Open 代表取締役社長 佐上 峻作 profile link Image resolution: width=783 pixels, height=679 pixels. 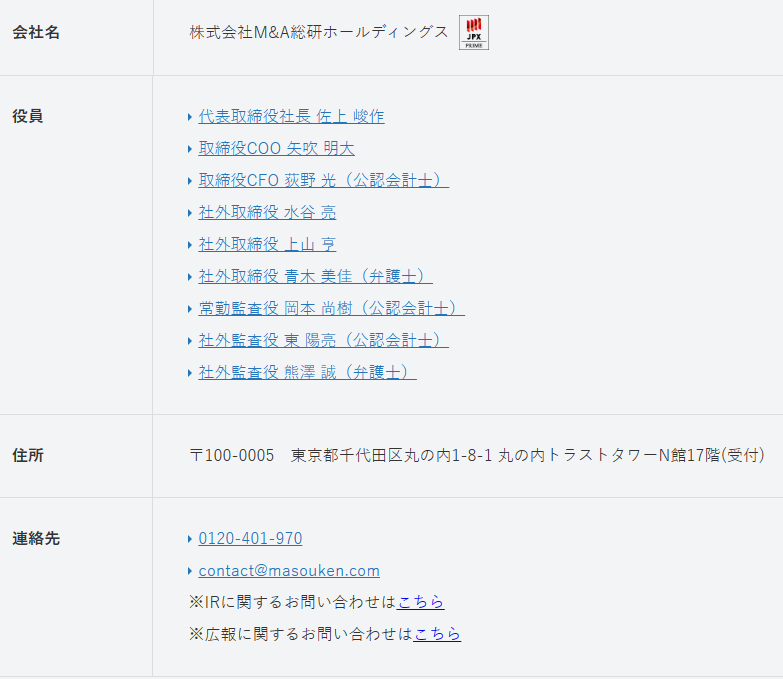tap(291, 116)
